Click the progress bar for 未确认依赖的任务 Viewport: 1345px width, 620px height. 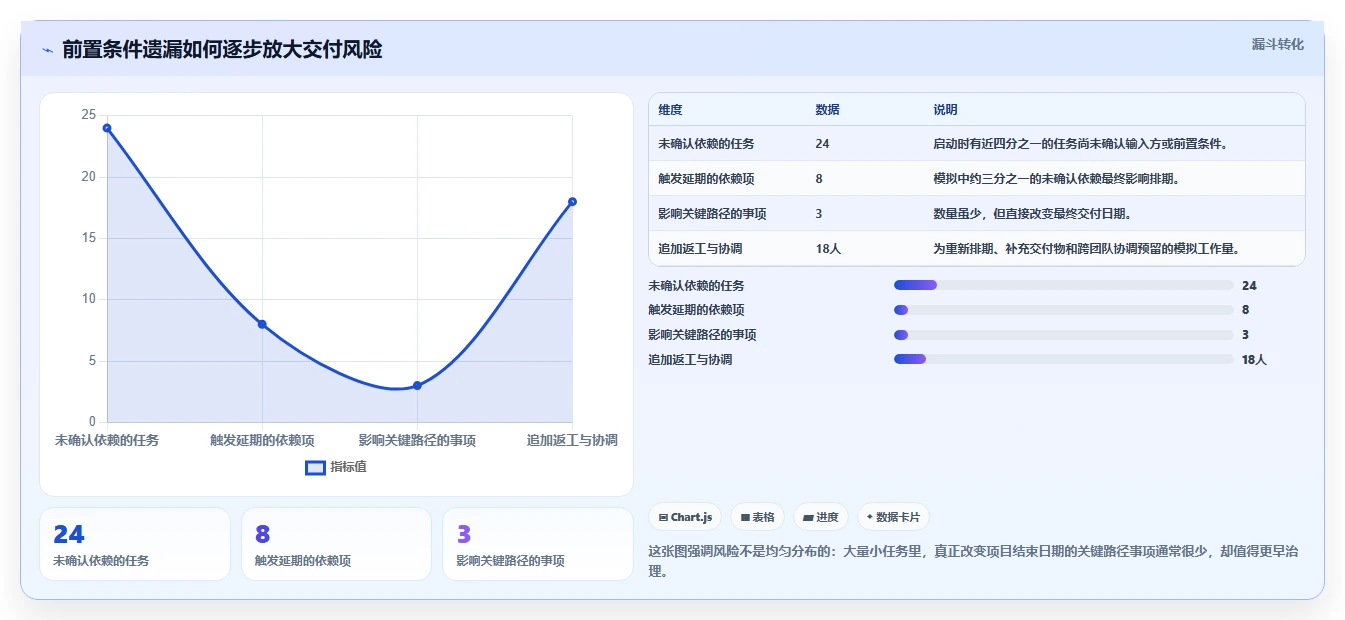(x=1063, y=285)
